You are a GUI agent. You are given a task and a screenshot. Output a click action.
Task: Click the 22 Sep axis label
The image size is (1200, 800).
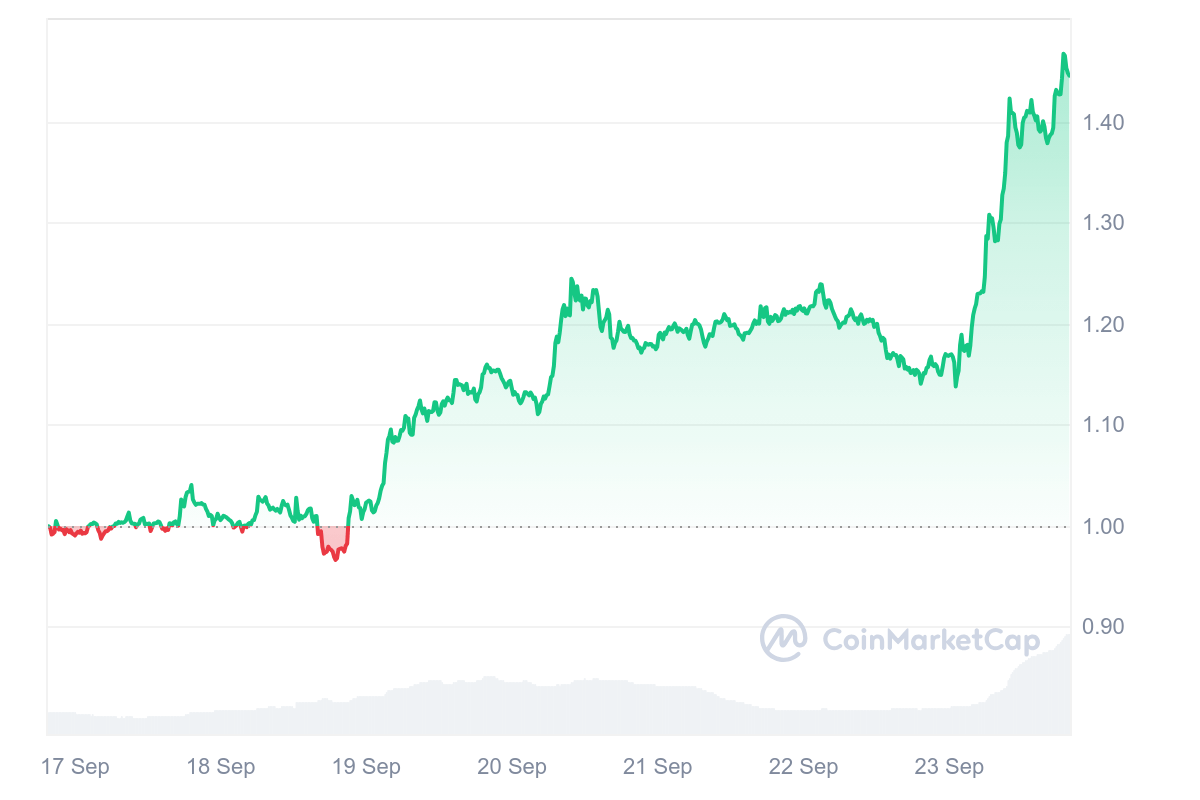tap(803, 767)
